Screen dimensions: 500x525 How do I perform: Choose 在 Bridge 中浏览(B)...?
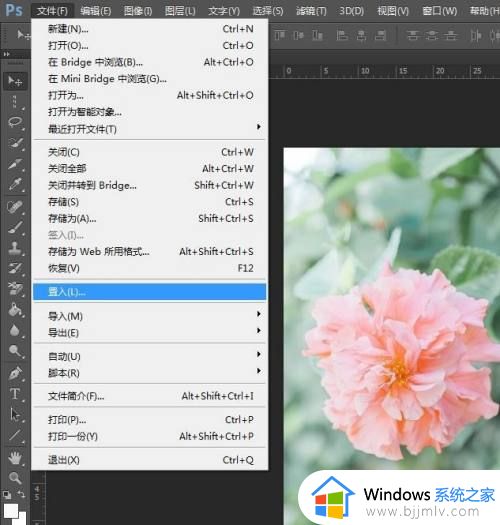(x=150, y=62)
